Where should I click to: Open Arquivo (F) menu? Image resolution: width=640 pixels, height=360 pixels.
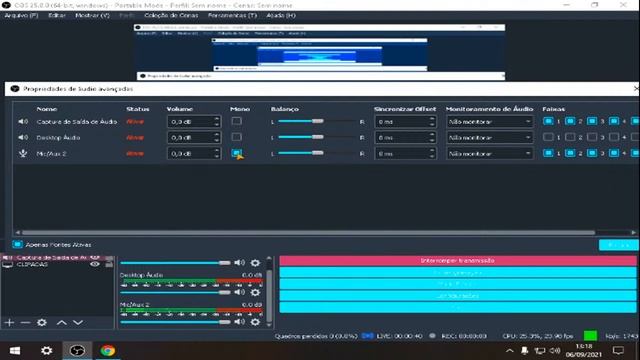21,15
